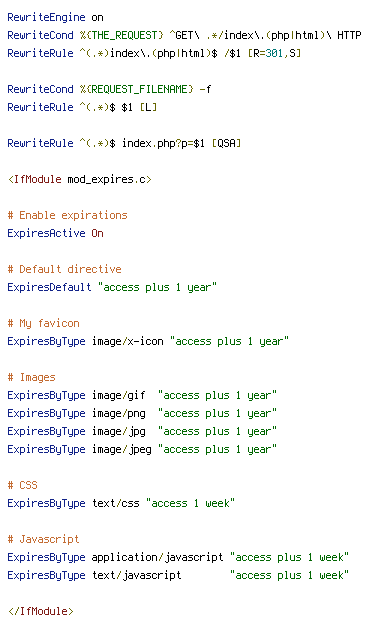The width and height of the screenshot is (370, 628).
Task: Click the THE_REQUEST variable text
Action: coord(121,36)
